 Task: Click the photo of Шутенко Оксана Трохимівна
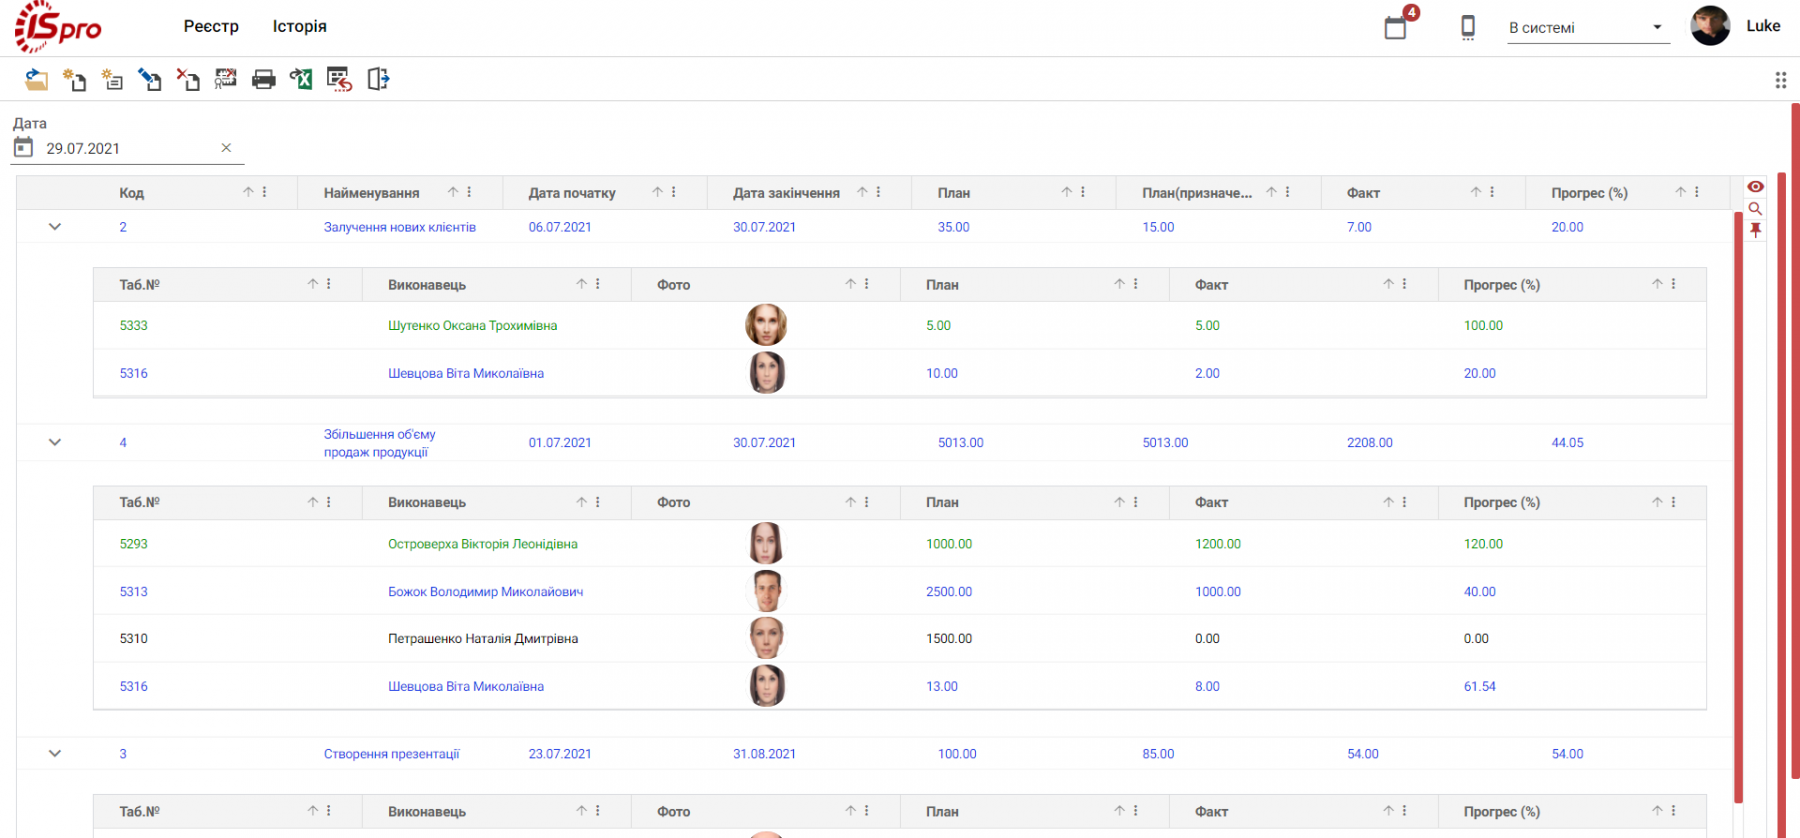(x=766, y=325)
